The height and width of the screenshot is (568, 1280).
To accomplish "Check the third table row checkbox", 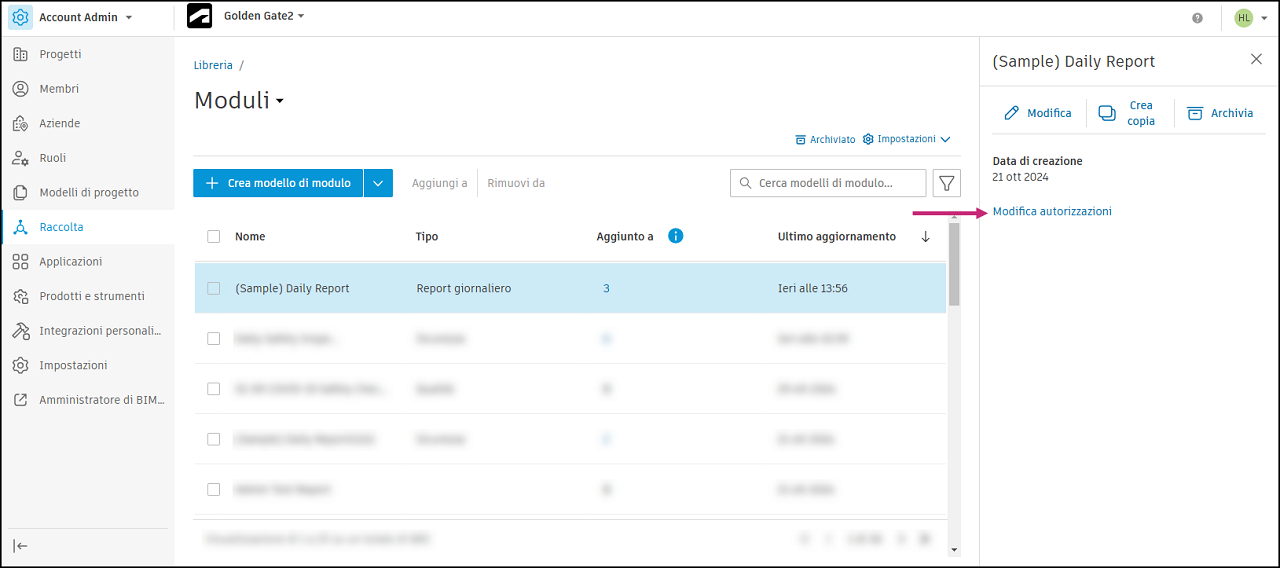I will coord(213,389).
